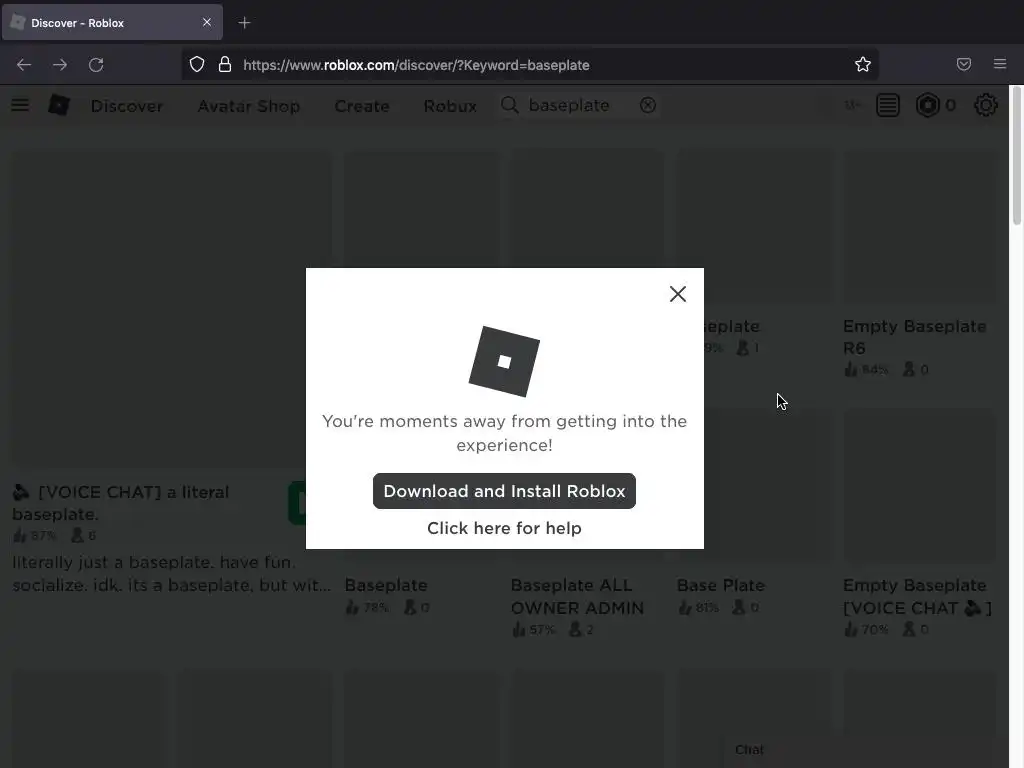1024x768 pixels.
Task: Open the Chat panel at the bottom
Action: point(749,750)
